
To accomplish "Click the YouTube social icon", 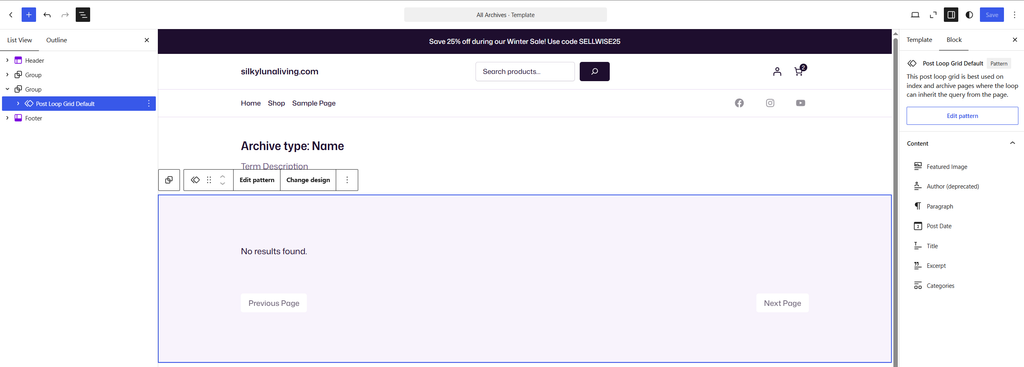I will (x=801, y=103).
